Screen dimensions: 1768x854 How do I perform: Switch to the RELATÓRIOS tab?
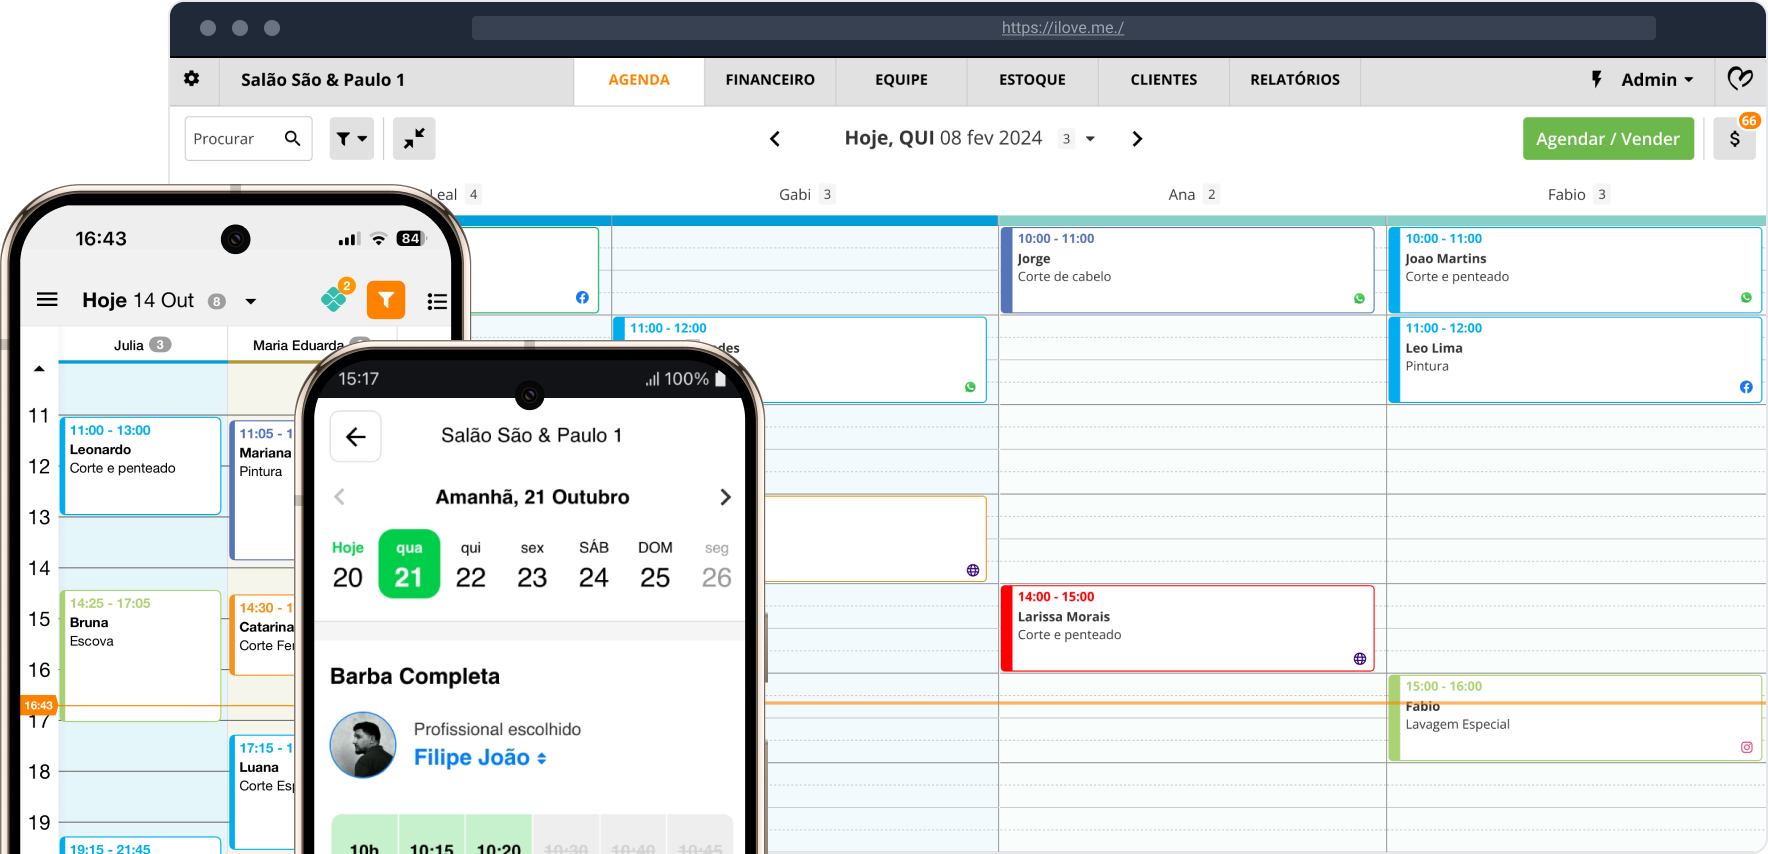coord(1295,80)
